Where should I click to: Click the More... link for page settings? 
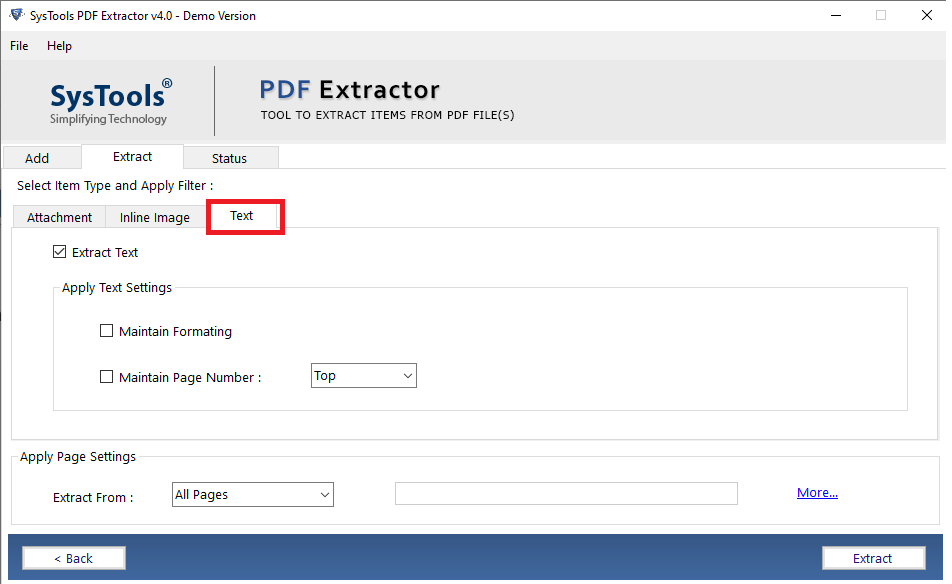pyautogui.click(x=817, y=492)
